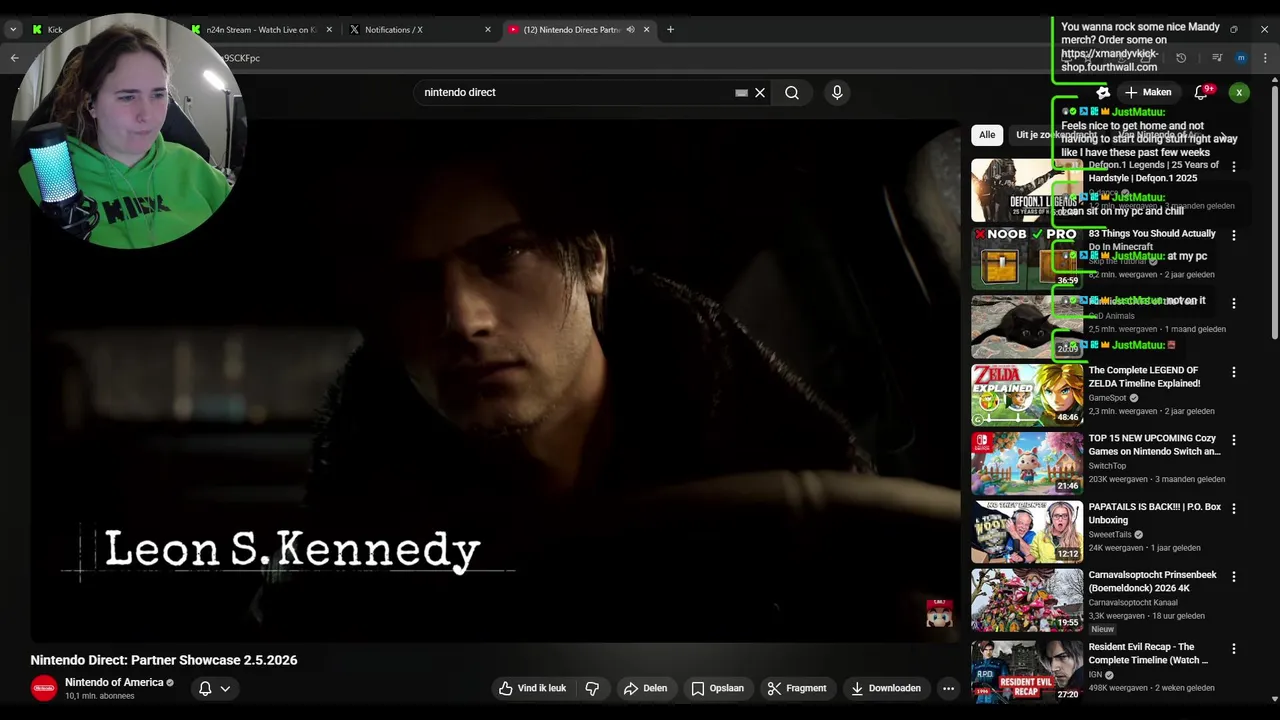Screen dimensions: 1280x720
Task: Open TOP 15 NEW UPCOMING Cozy Games title
Action: tap(1154, 445)
